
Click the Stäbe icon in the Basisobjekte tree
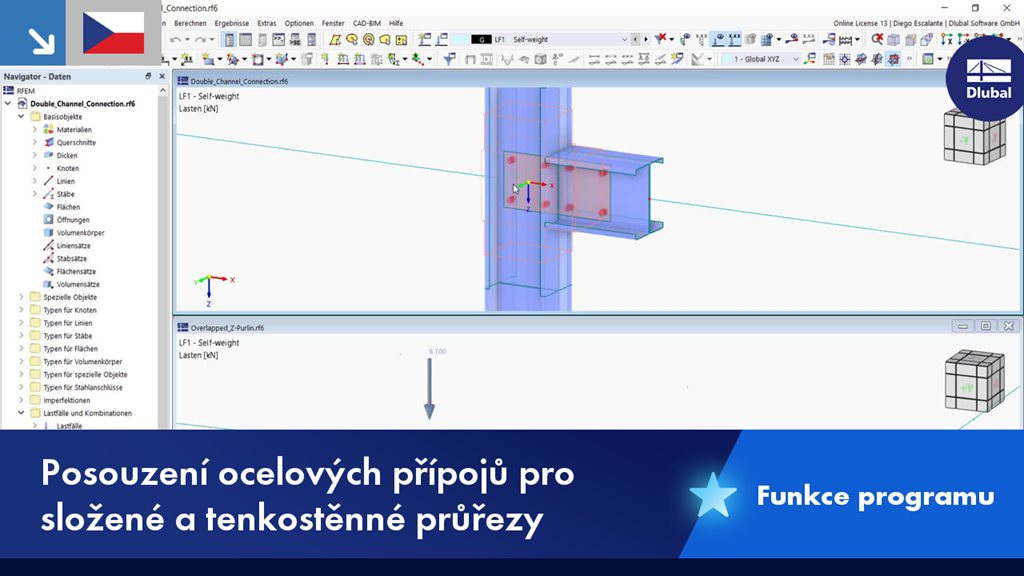click(49, 194)
